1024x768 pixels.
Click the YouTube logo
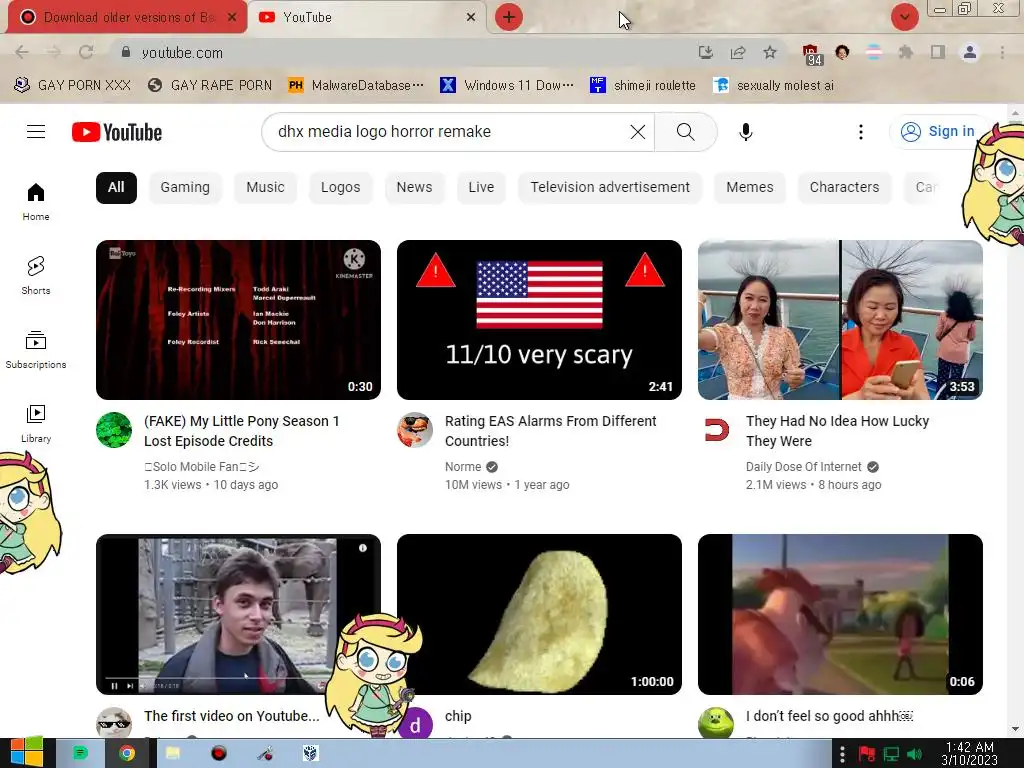117,132
